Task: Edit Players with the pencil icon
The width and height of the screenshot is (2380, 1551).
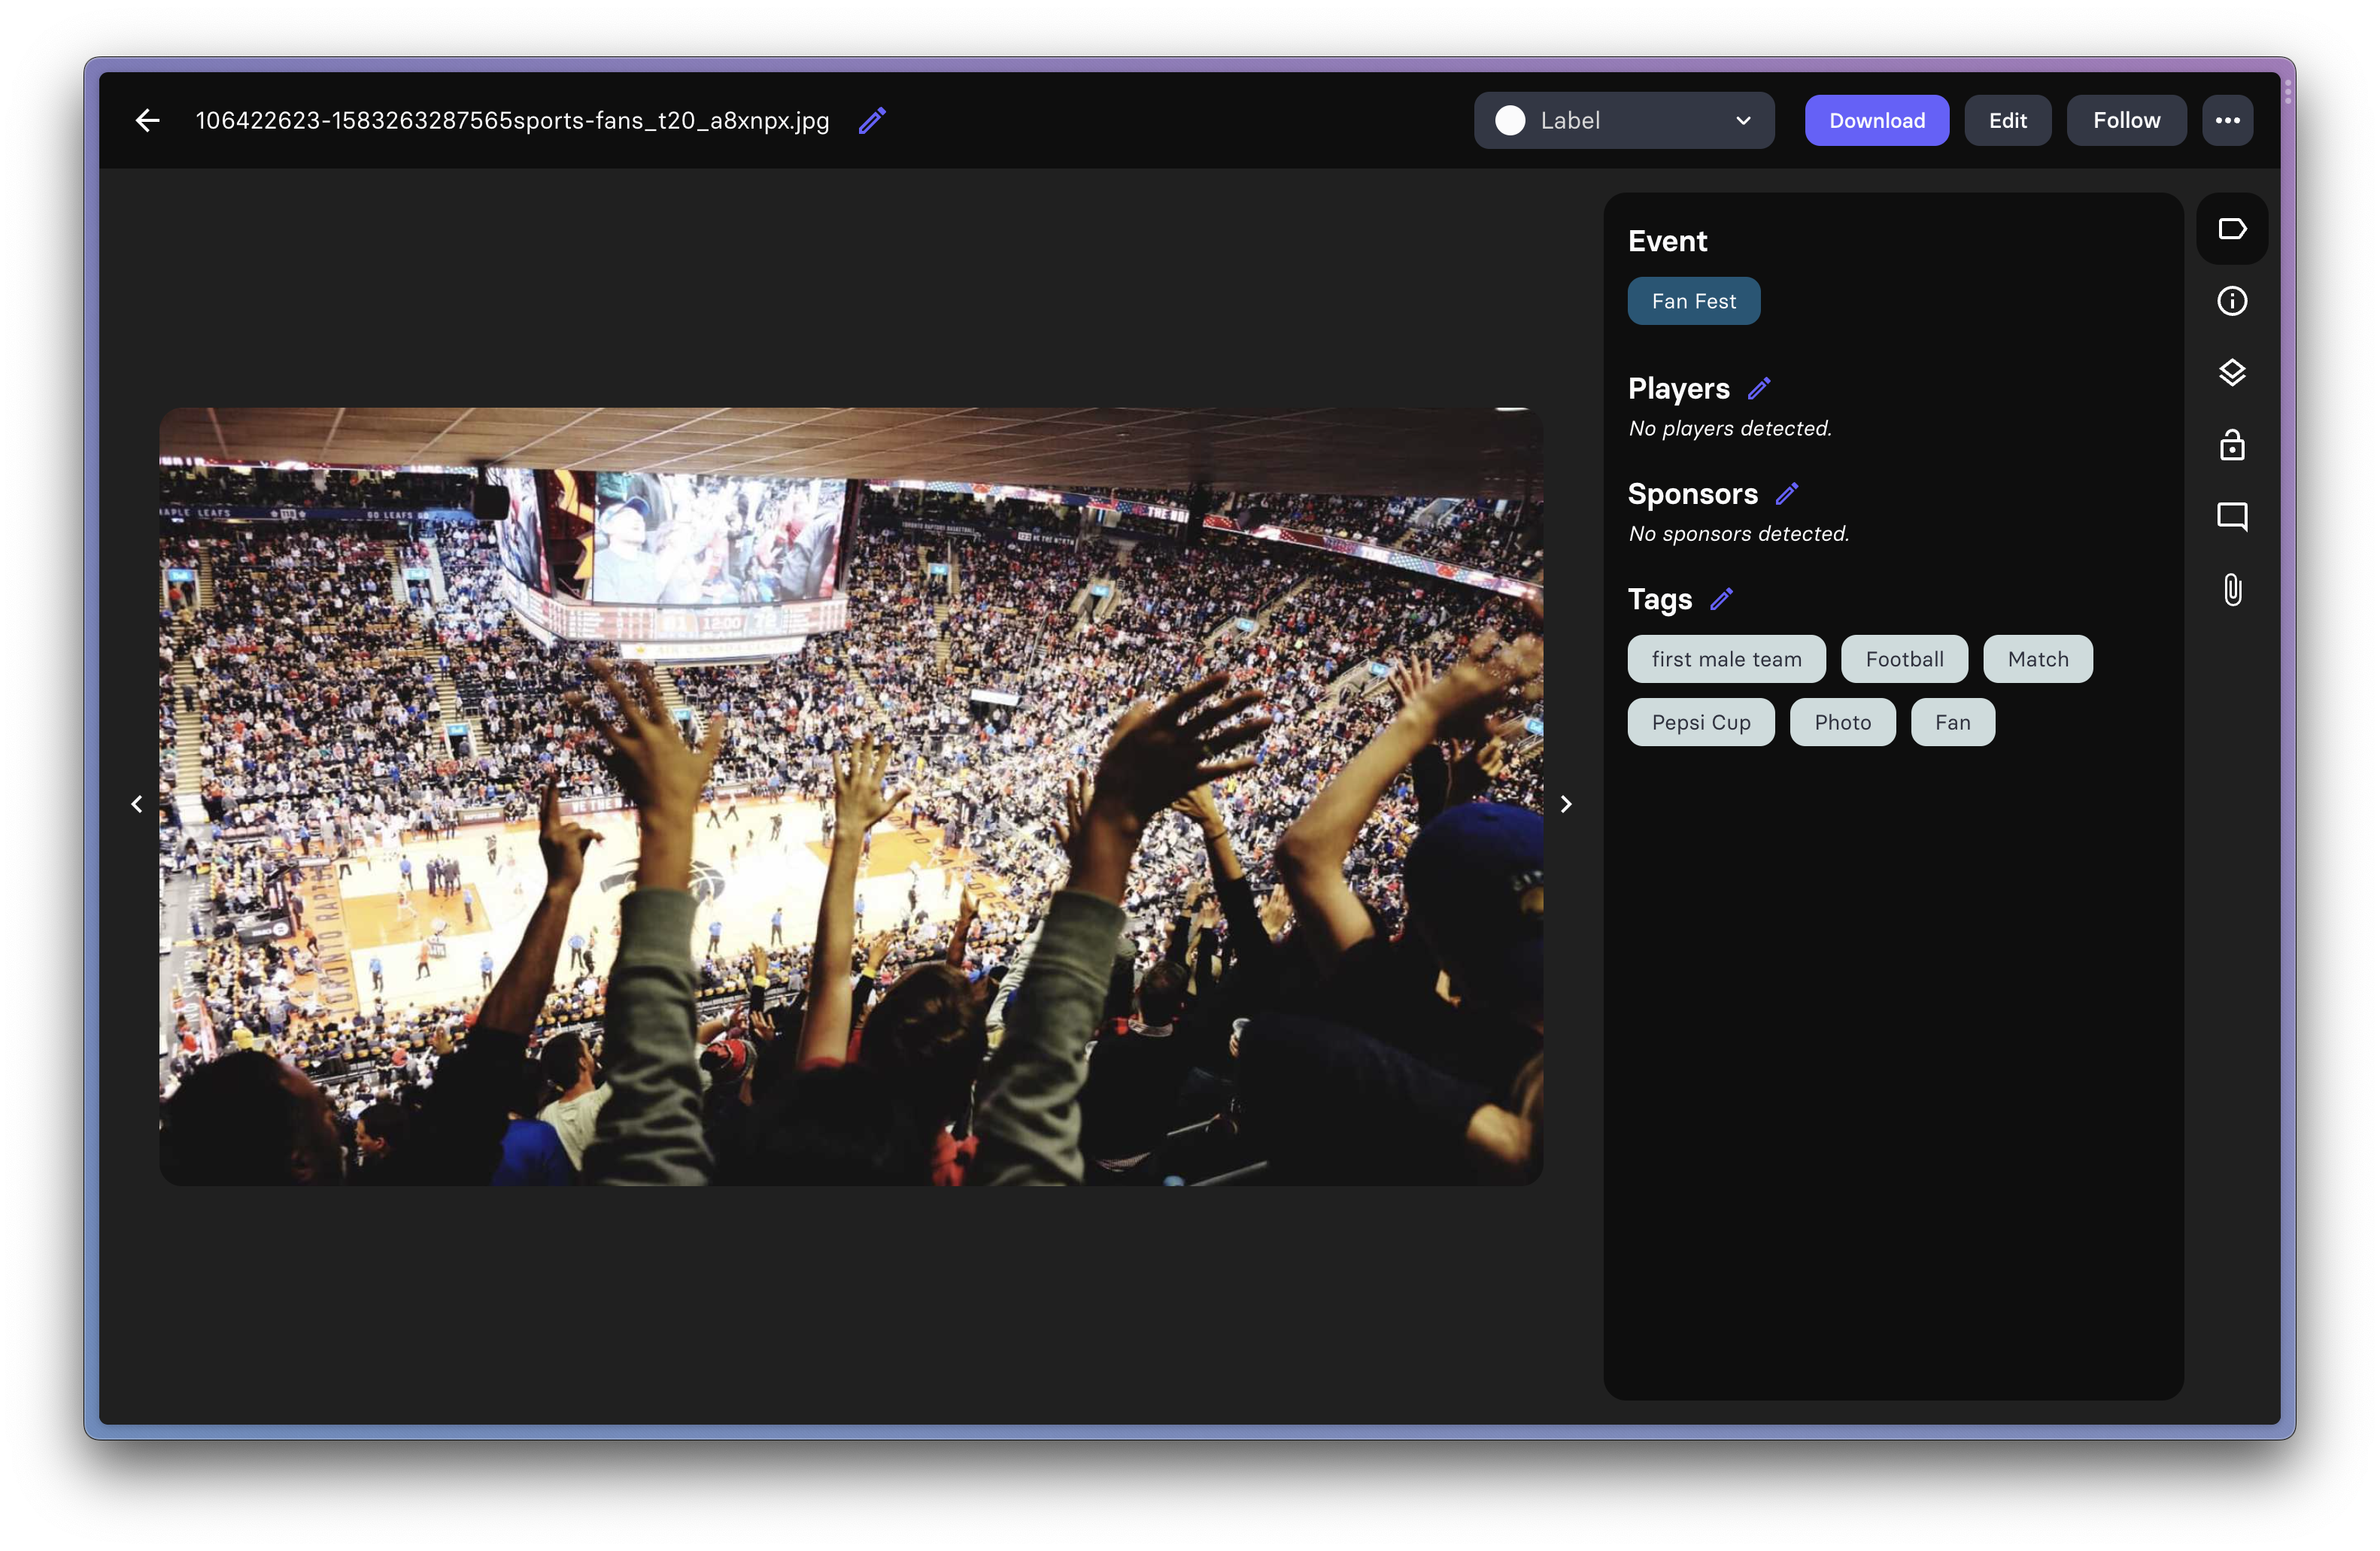Action: [x=1759, y=388]
